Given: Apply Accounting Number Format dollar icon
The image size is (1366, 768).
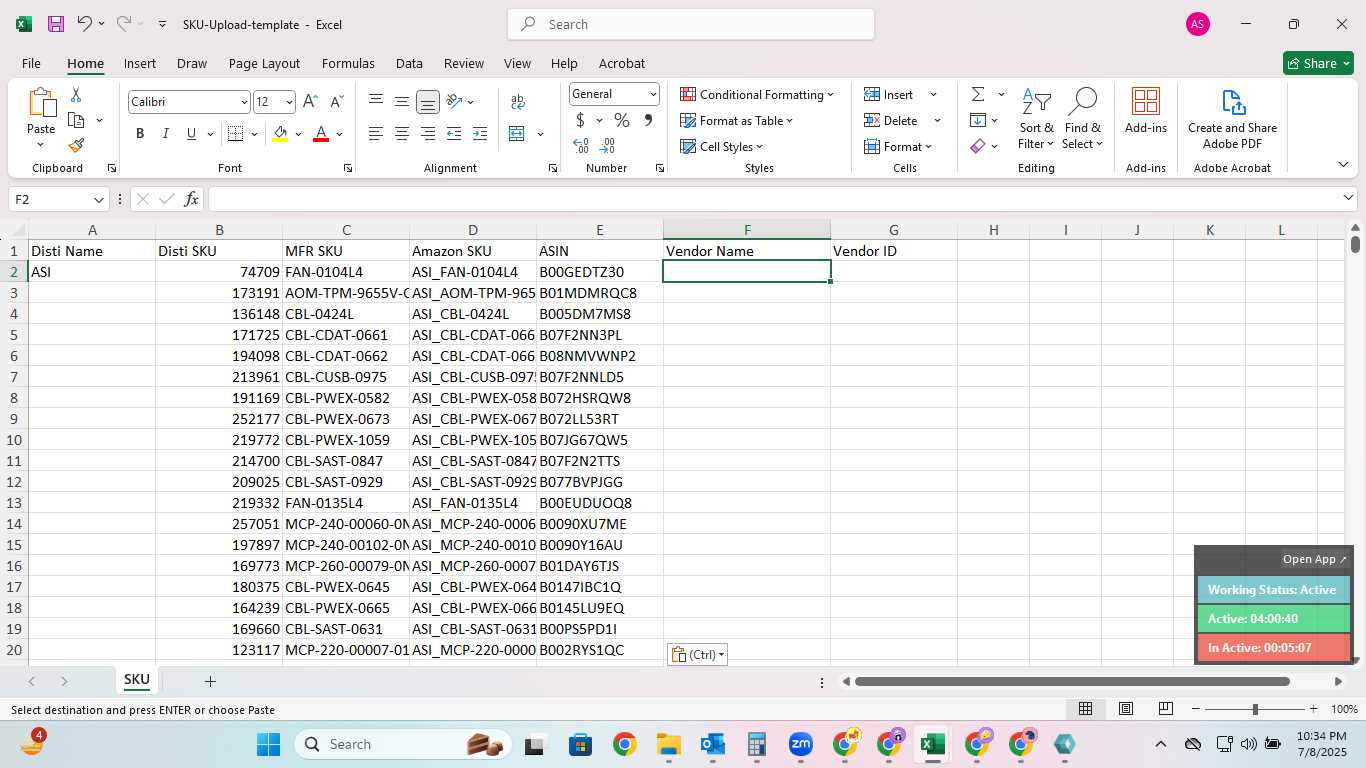Looking at the screenshot, I should pyautogui.click(x=580, y=120).
